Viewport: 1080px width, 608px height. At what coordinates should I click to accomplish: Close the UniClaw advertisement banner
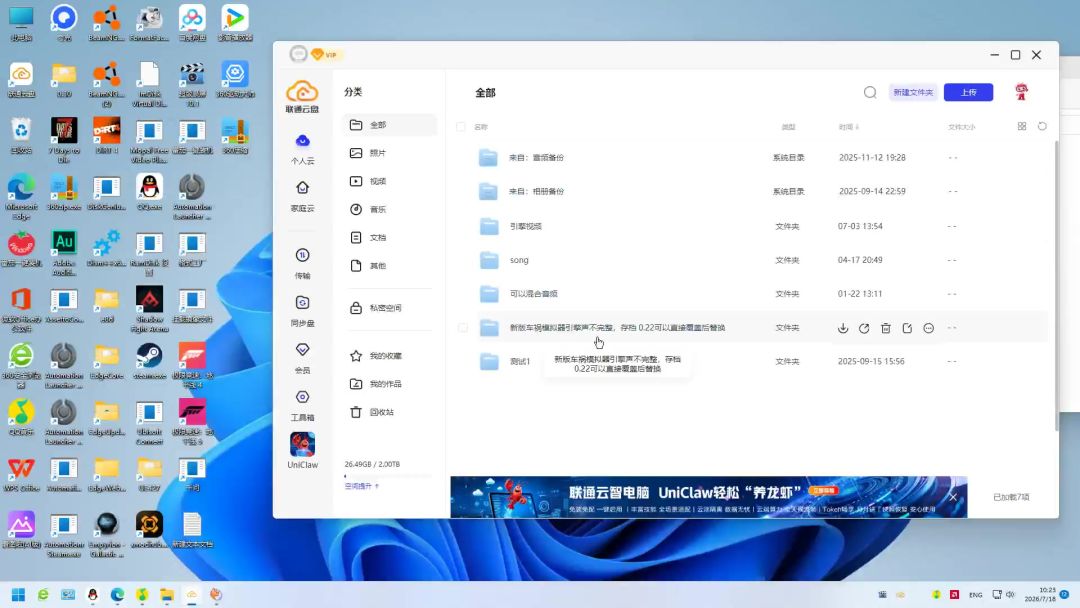point(953,497)
